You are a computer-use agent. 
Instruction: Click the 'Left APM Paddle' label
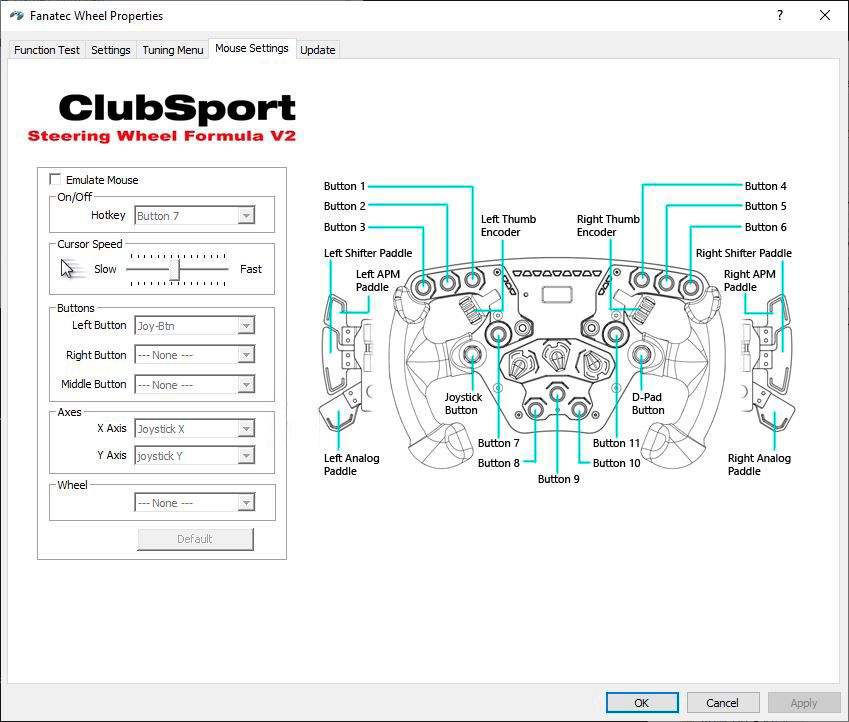click(x=378, y=281)
